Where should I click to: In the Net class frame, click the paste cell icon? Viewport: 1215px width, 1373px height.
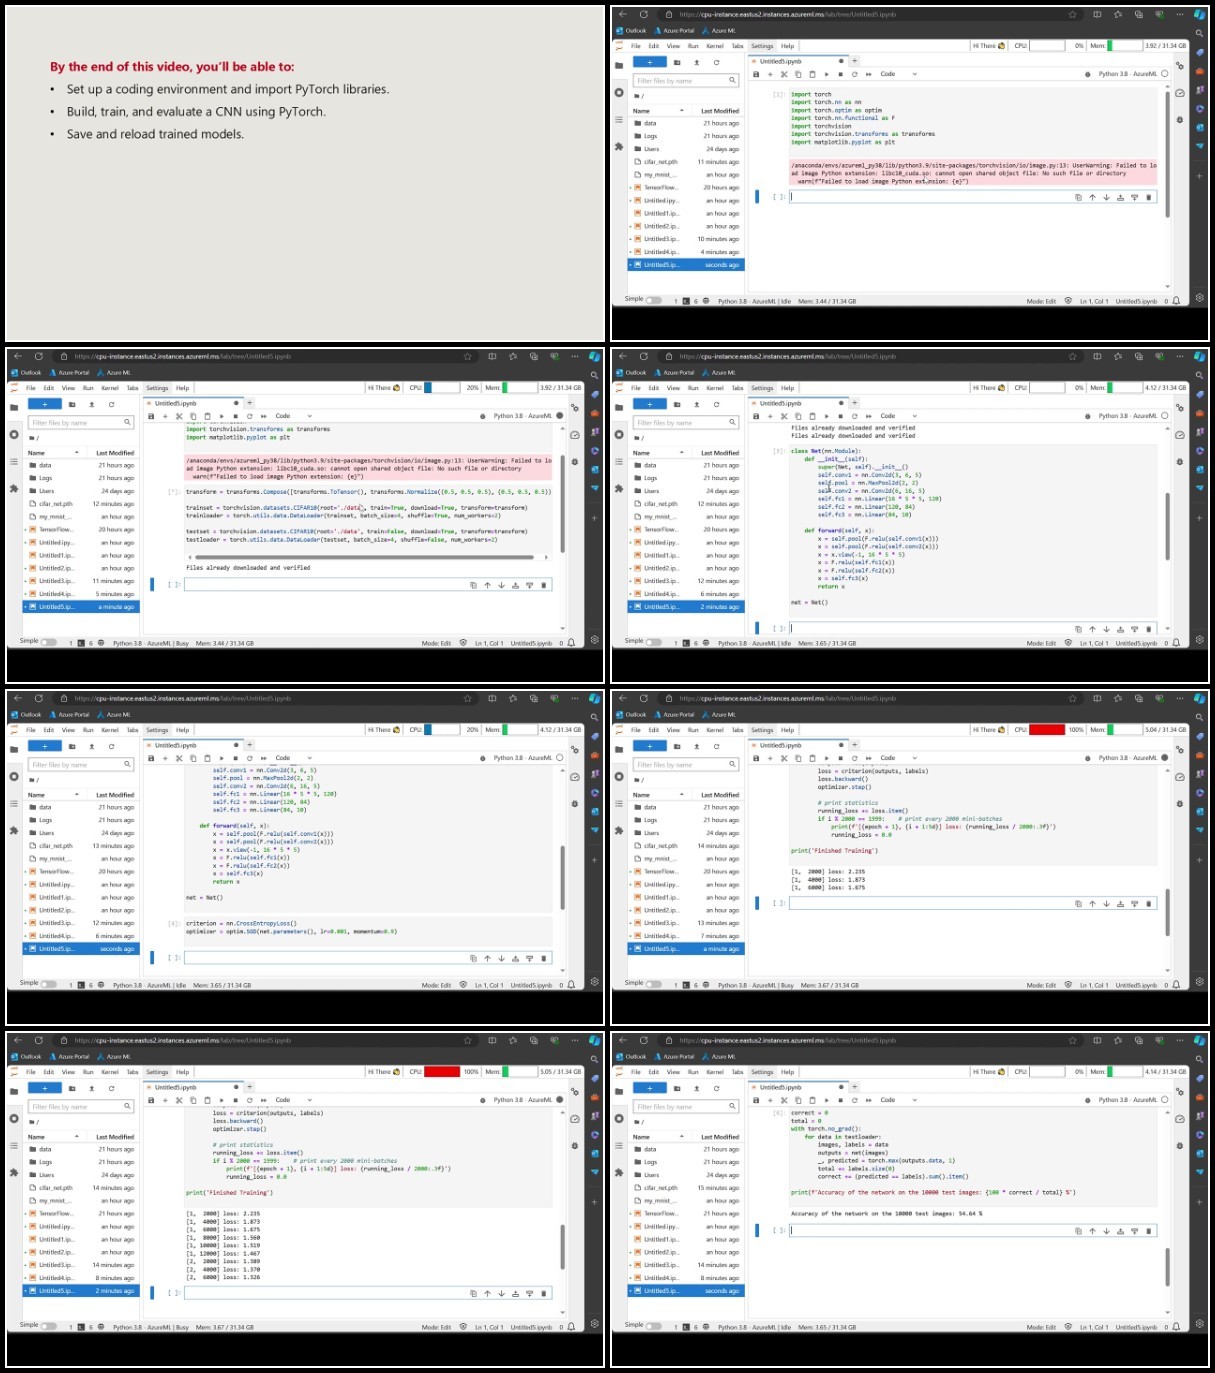coord(812,416)
